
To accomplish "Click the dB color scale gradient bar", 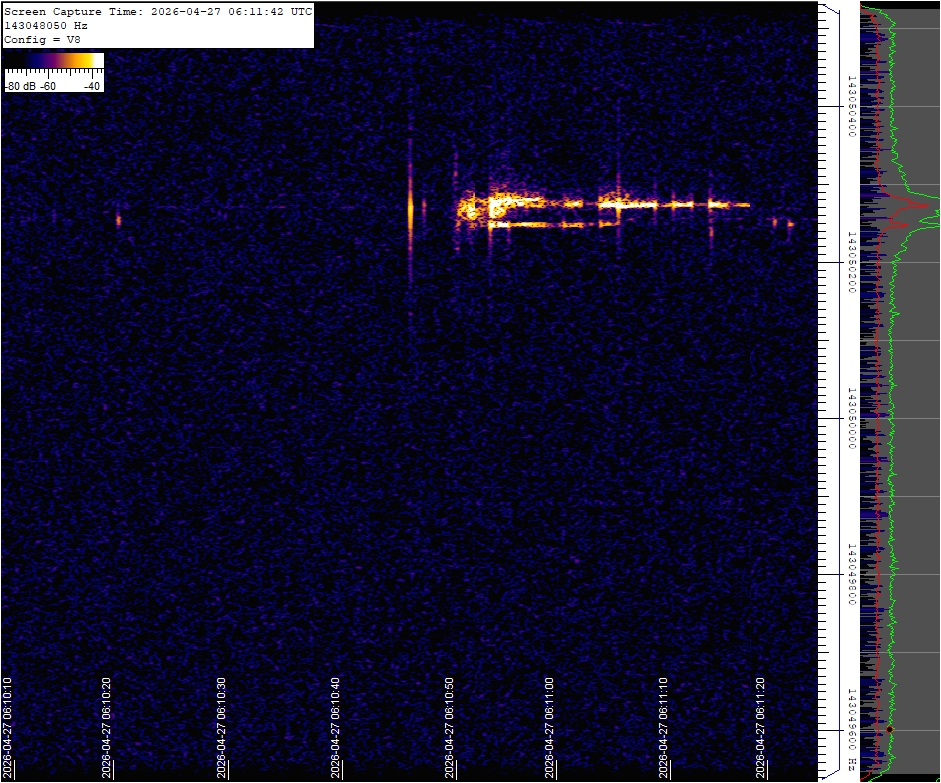I will click(54, 61).
